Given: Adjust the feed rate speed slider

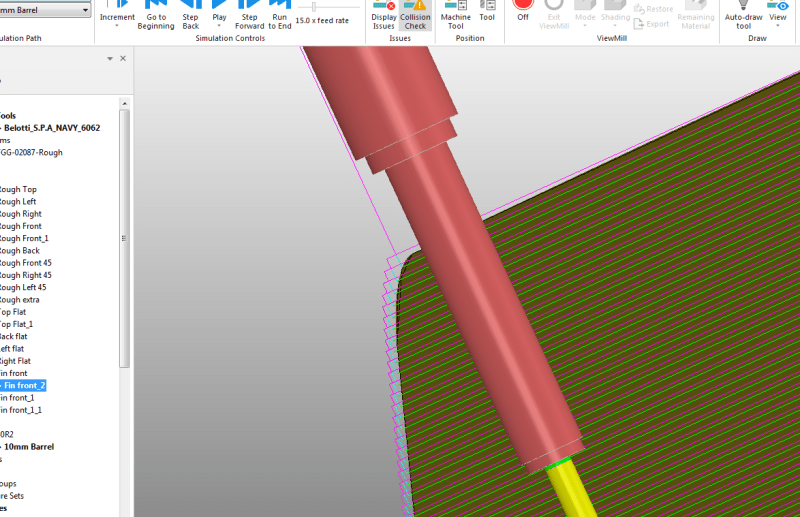Looking at the screenshot, I should (x=314, y=7).
